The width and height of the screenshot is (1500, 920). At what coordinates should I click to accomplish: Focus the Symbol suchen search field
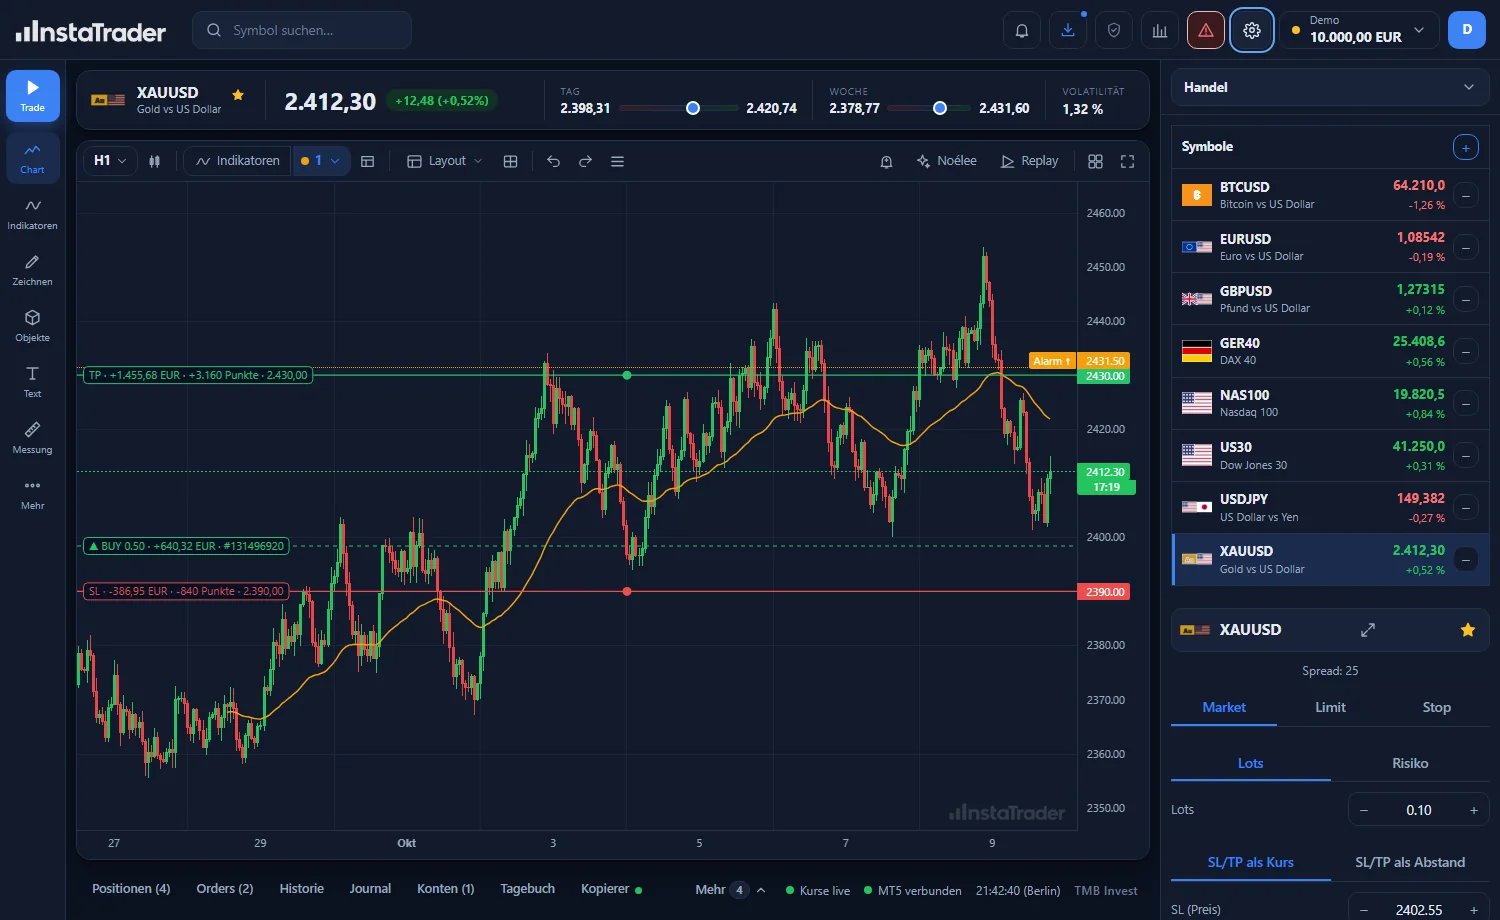(302, 30)
